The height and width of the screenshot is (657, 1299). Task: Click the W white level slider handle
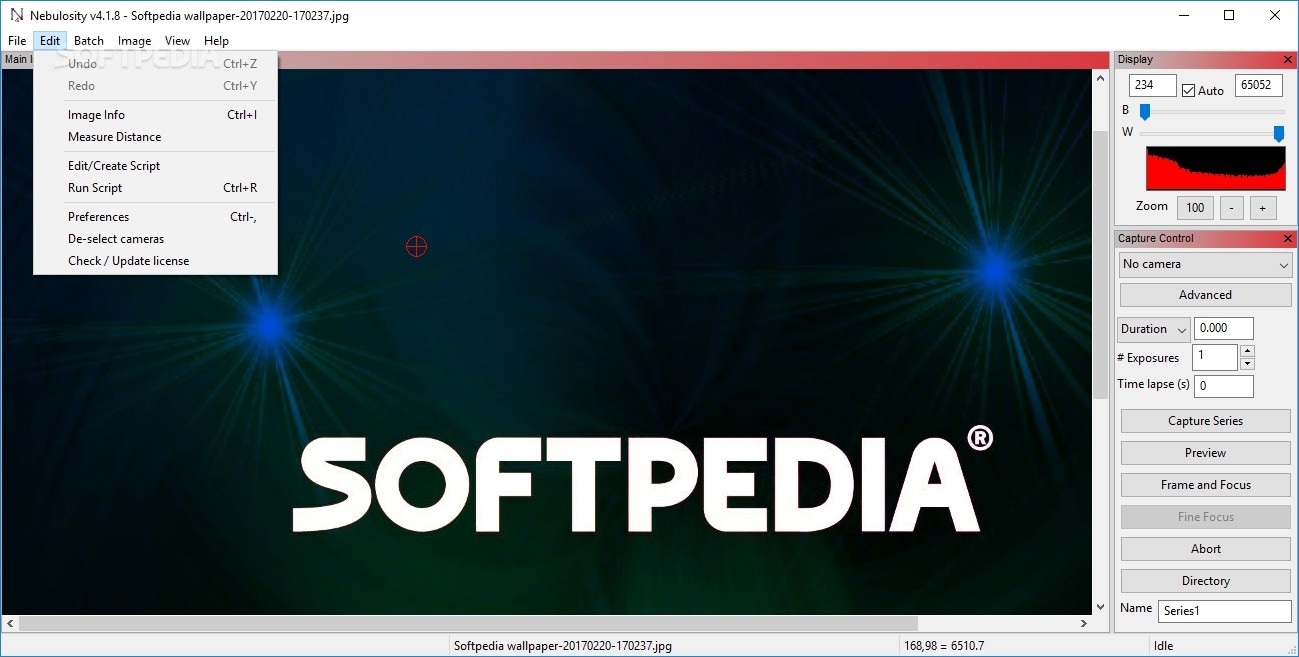(1279, 134)
